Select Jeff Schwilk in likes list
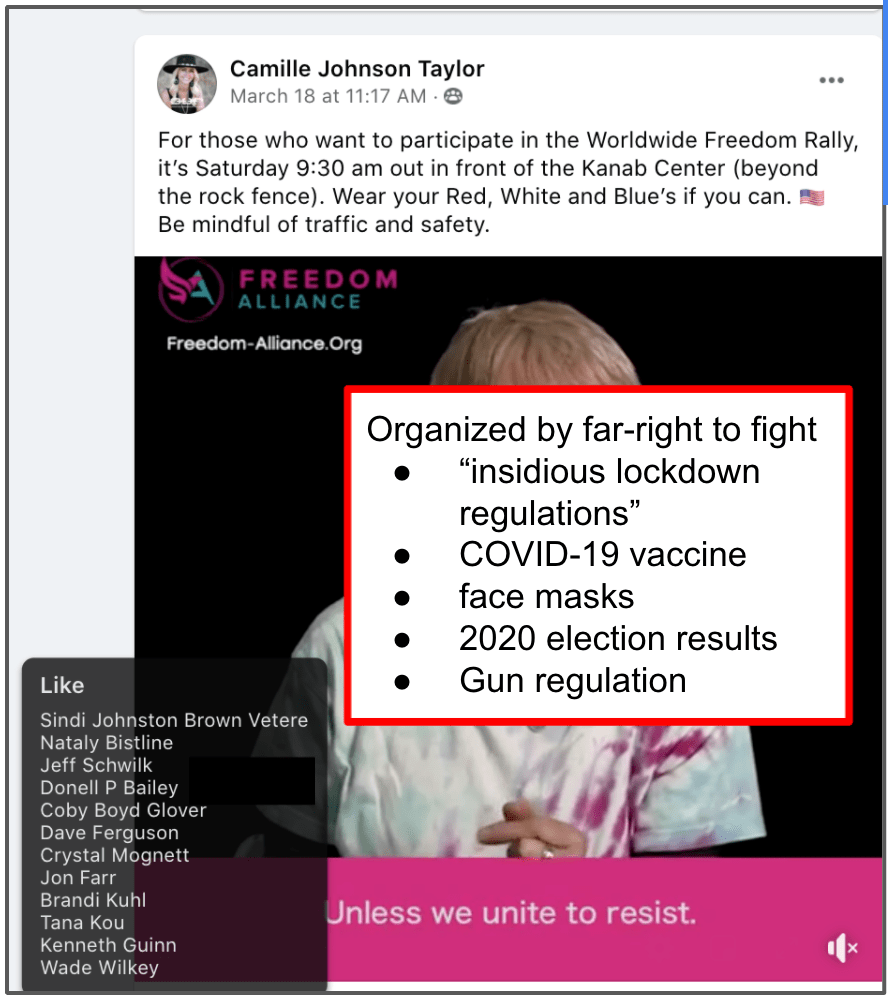This screenshot has width=888, height=1000. click(x=96, y=765)
